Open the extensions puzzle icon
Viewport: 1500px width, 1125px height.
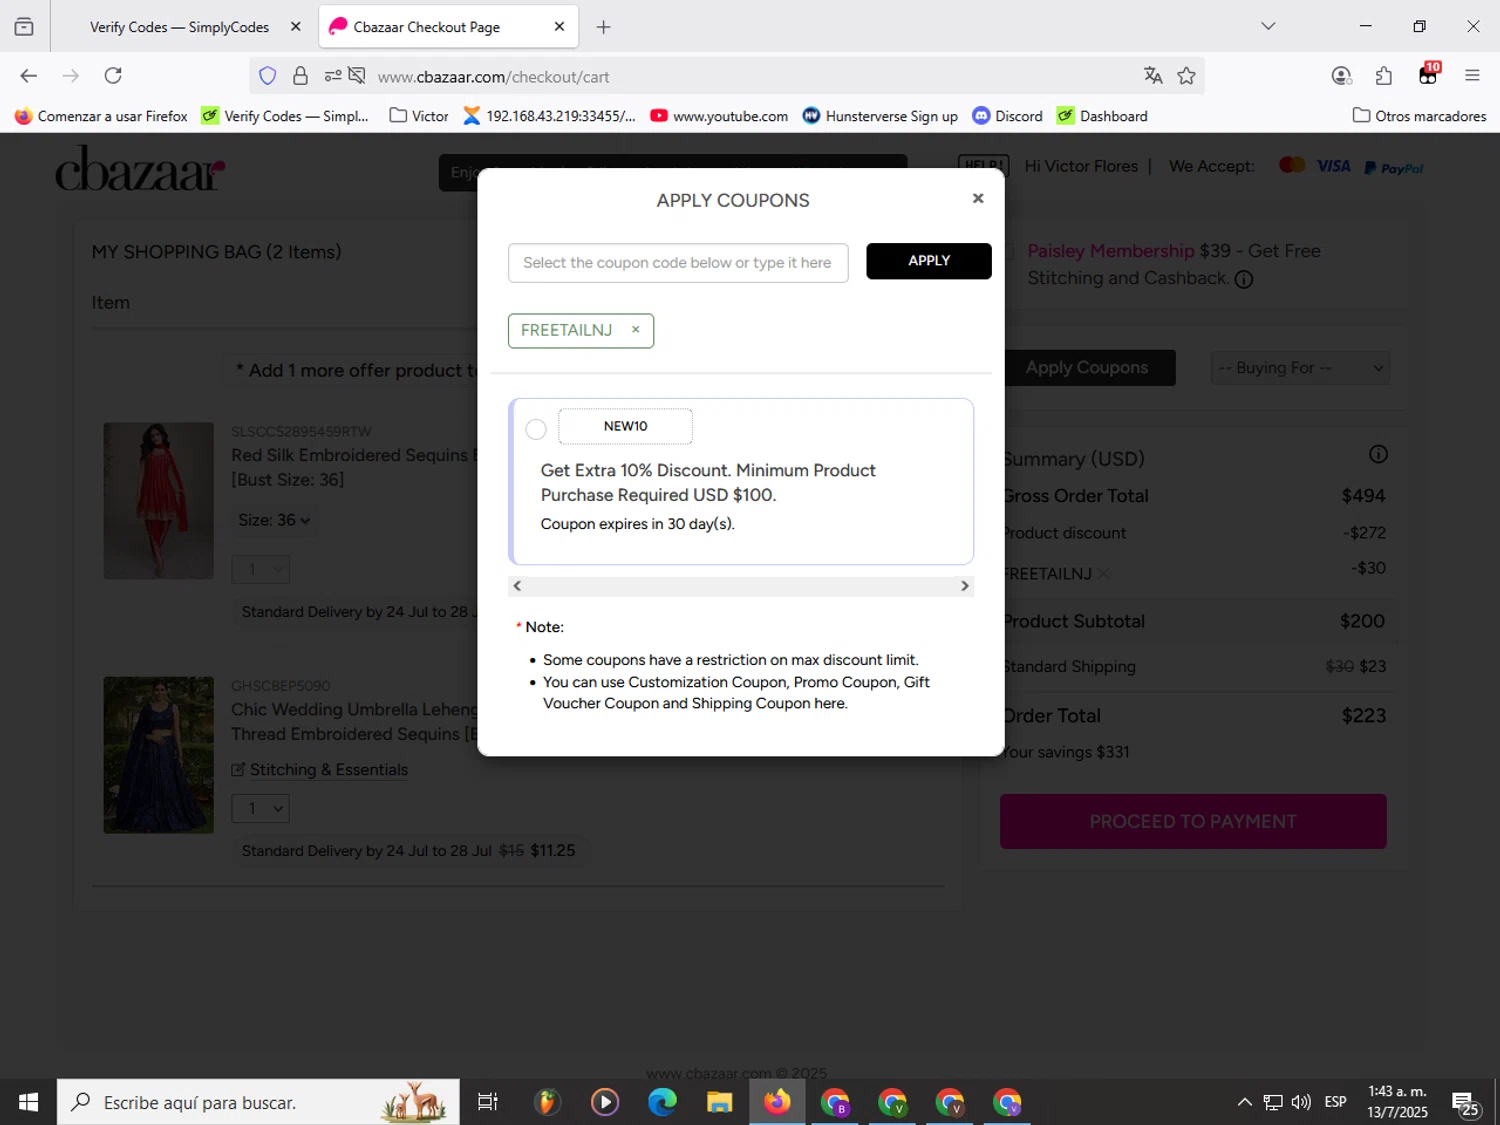[x=1384, y=76]
